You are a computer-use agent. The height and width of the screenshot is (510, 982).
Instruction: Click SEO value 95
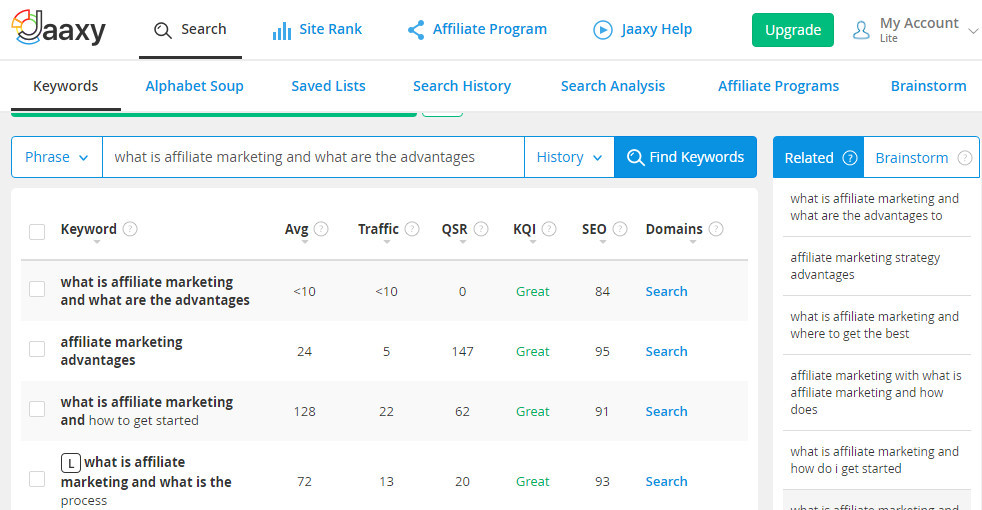coord(602,351)
